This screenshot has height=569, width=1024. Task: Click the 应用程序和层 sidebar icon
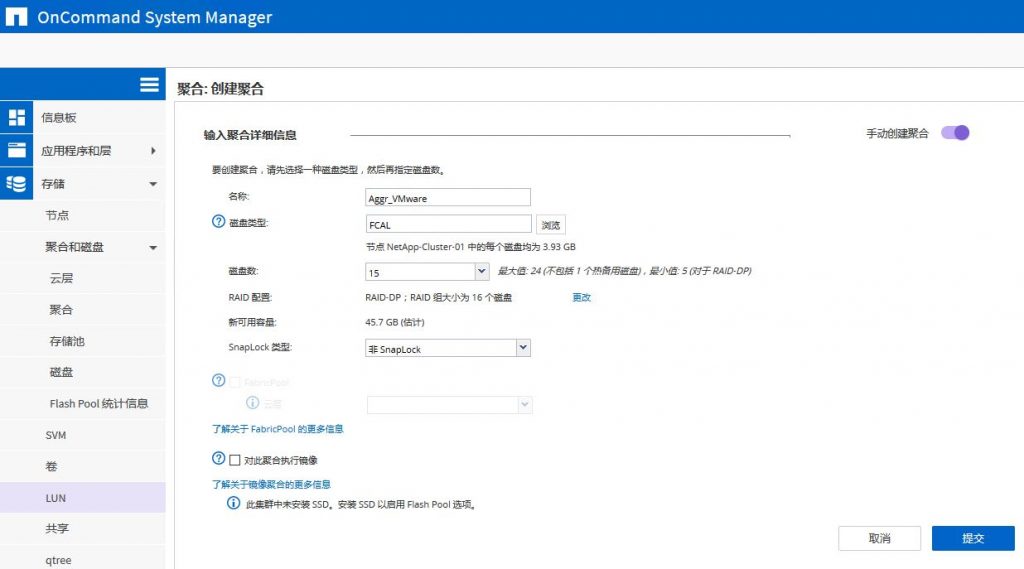[16, 150]
